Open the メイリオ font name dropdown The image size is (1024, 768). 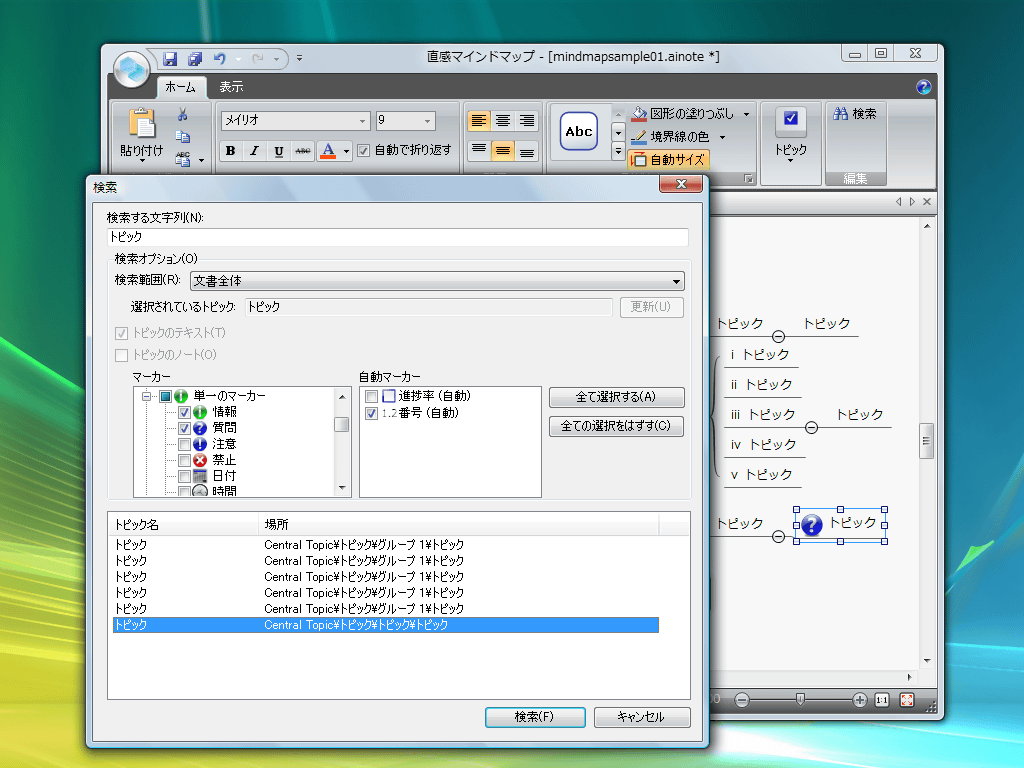click(362, 121)
